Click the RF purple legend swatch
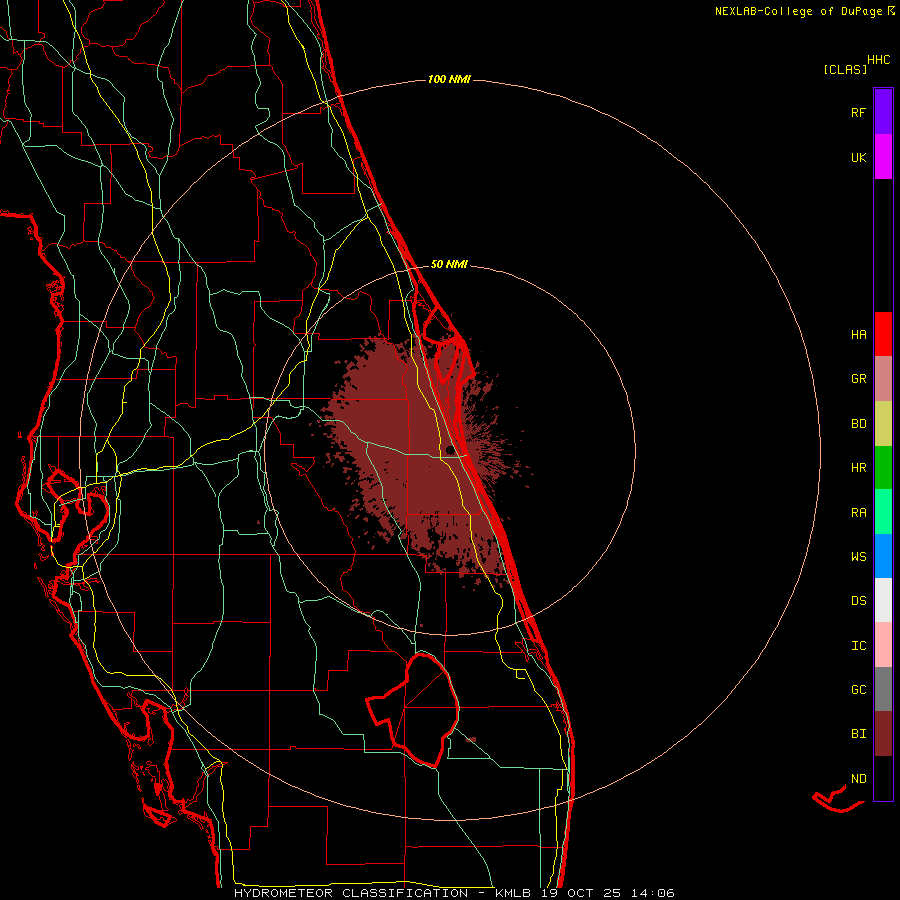 pos(883,112)
